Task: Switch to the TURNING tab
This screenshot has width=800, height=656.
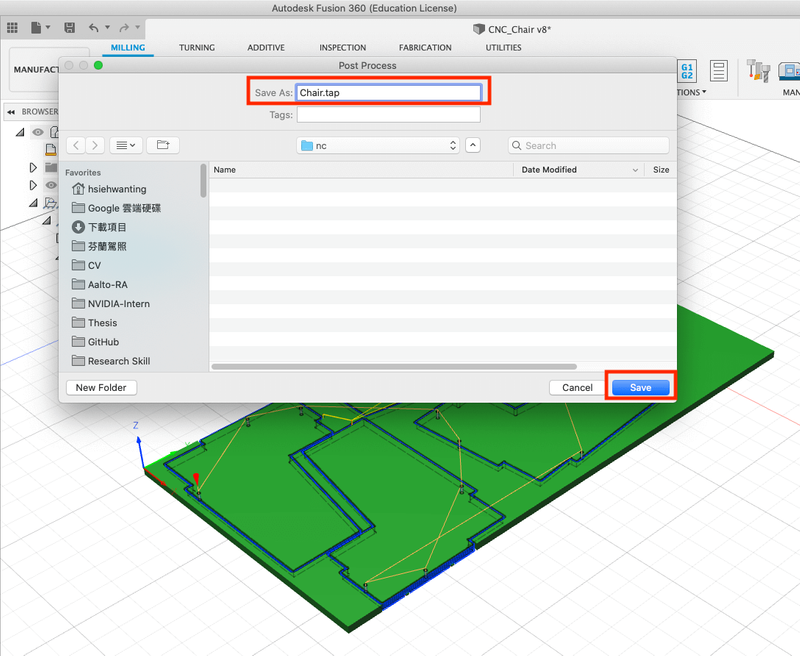Action: point(197,48)
